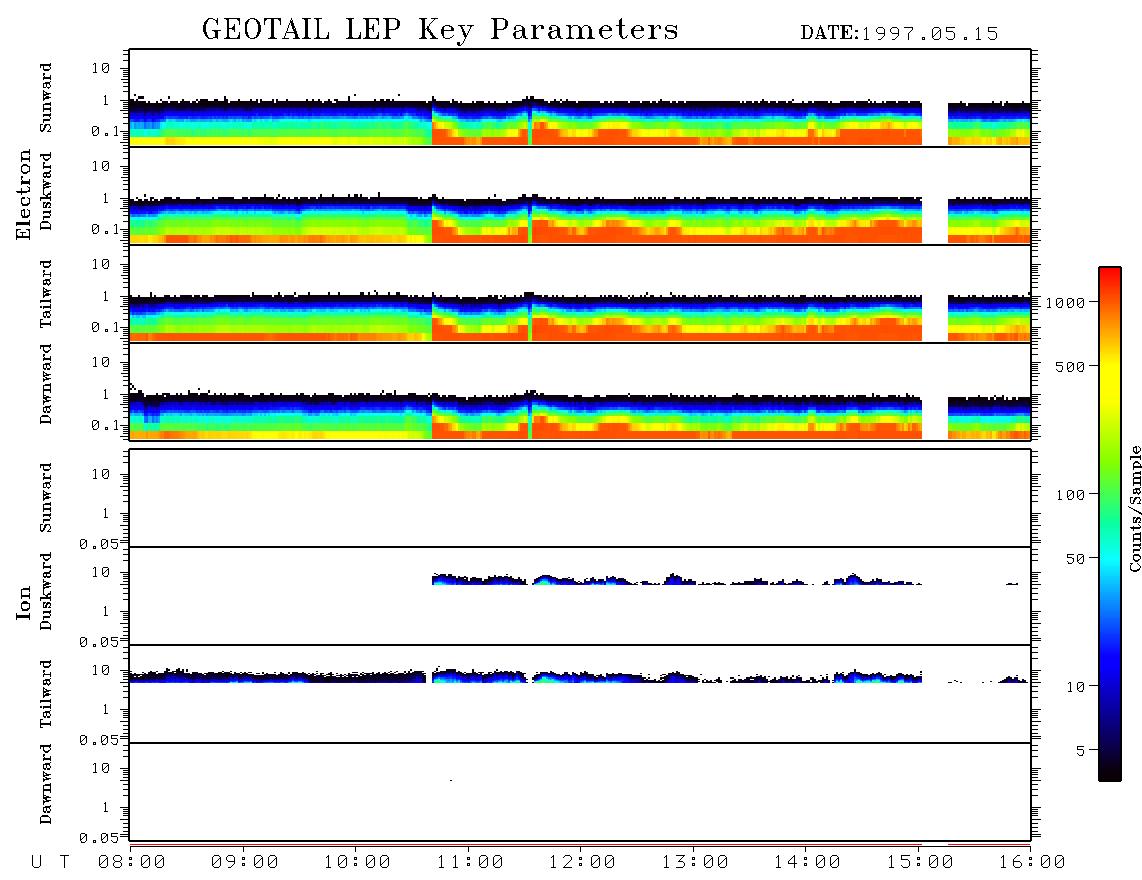
Task: Click the '14:00' time axis label
Action: click(807, 863)
